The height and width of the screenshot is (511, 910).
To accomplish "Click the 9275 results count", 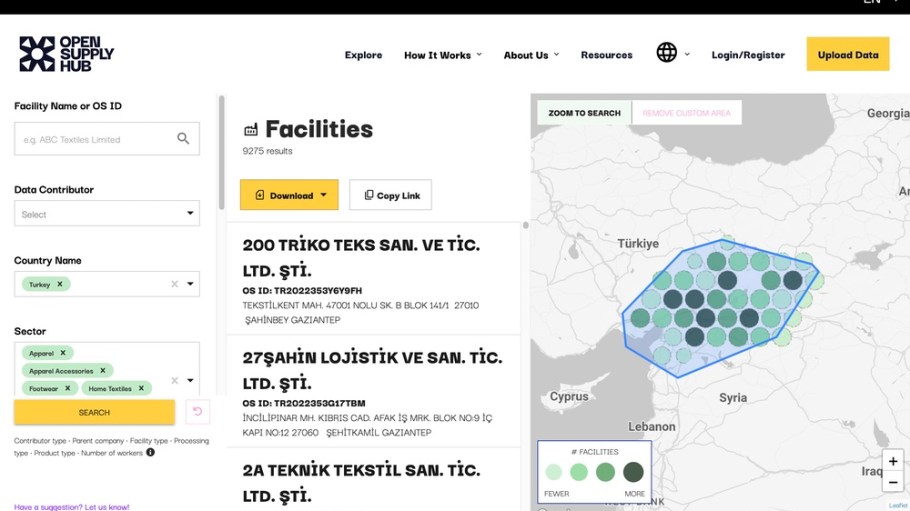I will point(268,151).
